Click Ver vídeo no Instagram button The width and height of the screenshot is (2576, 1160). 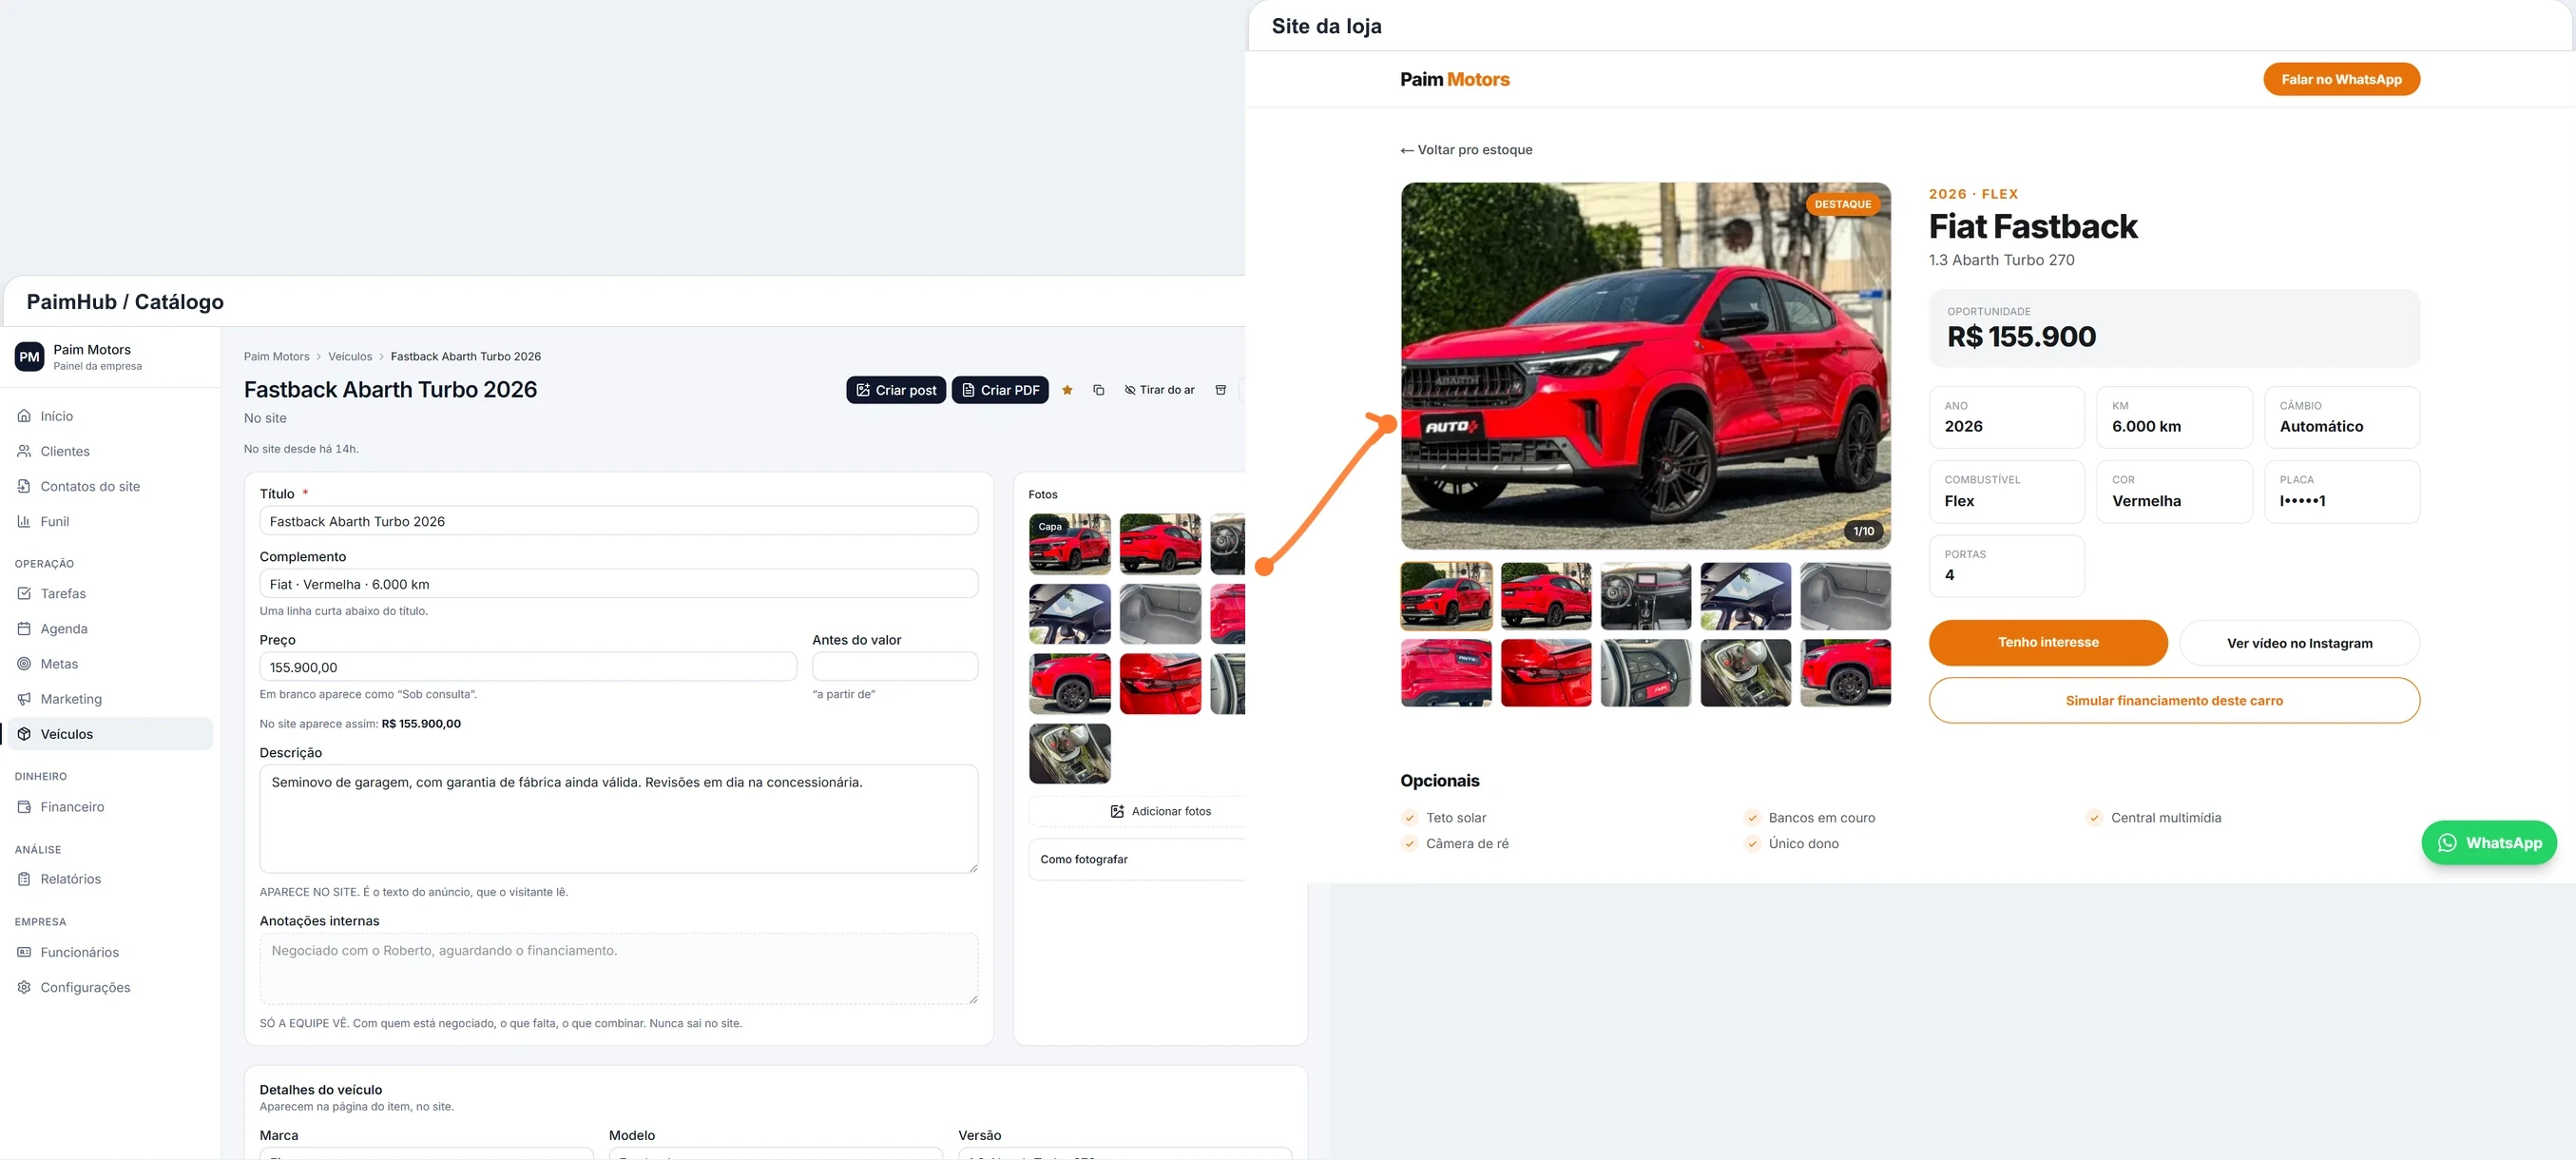pos(2299,643)
